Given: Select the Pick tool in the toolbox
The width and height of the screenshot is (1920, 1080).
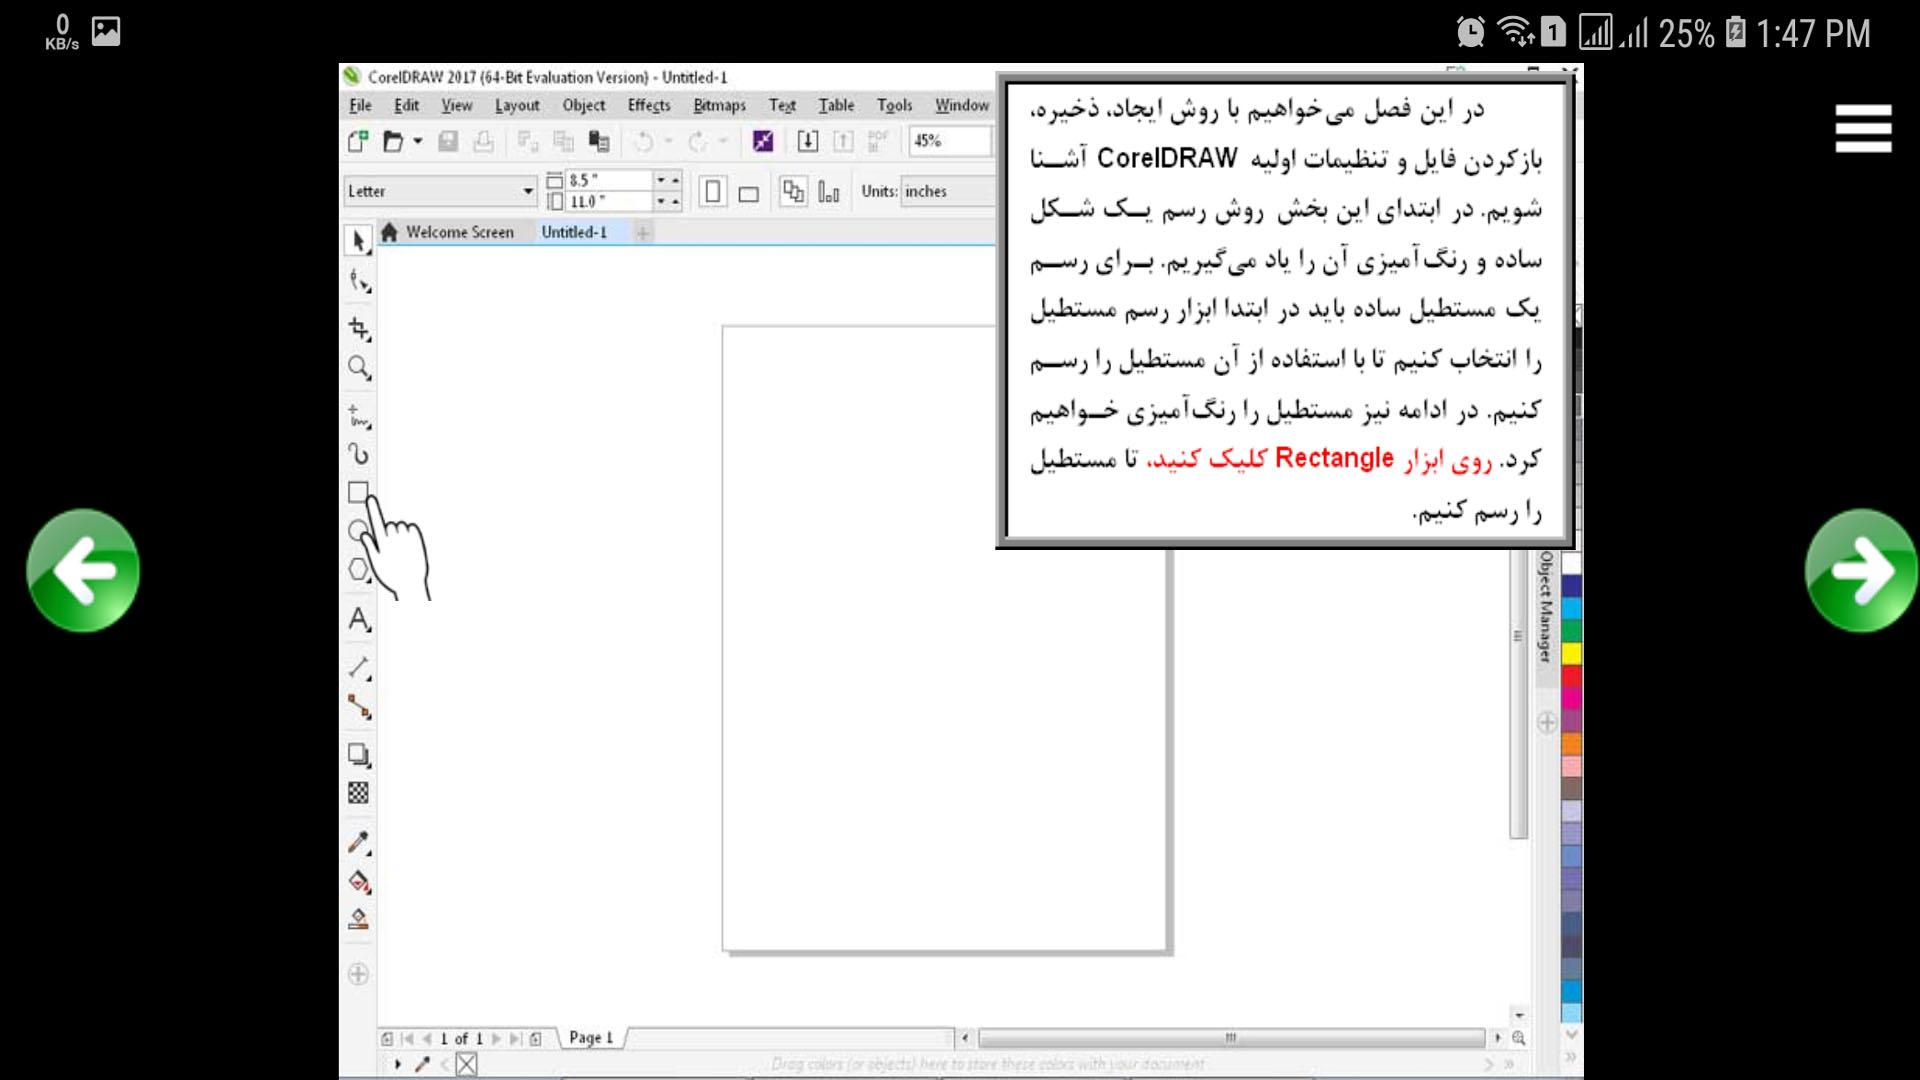Looking at the screenshot, I should point(359,241).
